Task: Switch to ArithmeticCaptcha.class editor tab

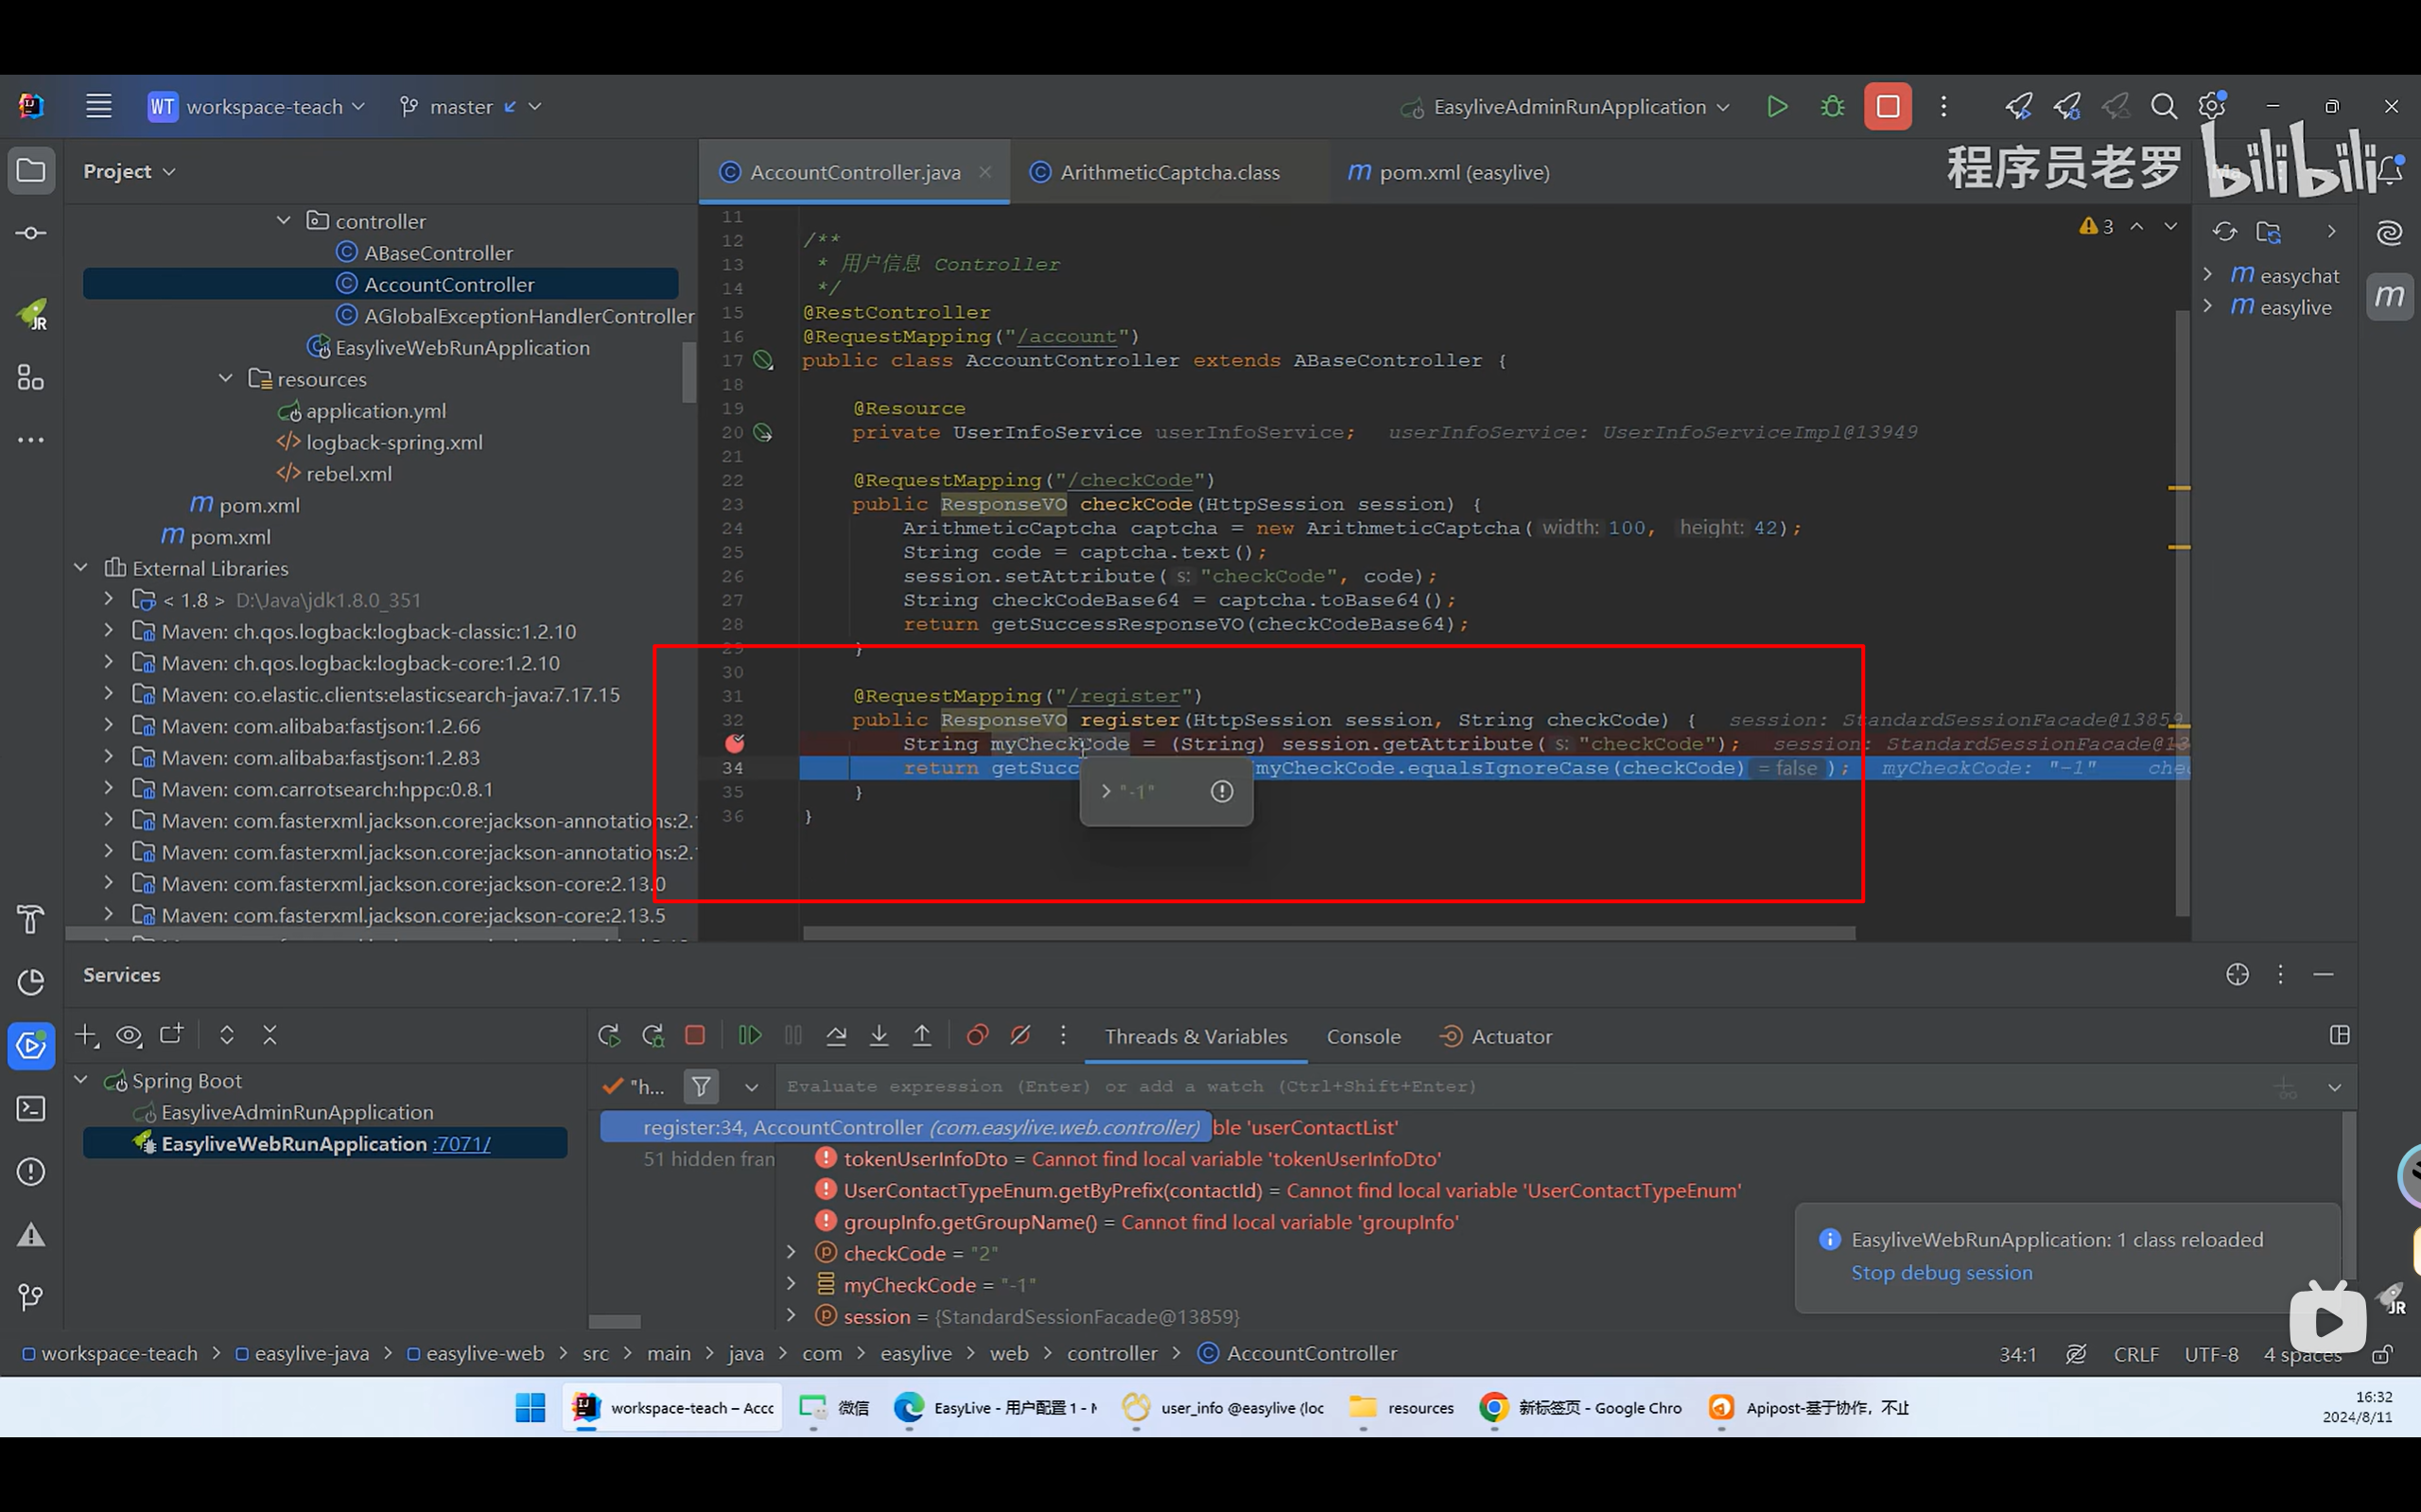Action: pos(1168,172)
